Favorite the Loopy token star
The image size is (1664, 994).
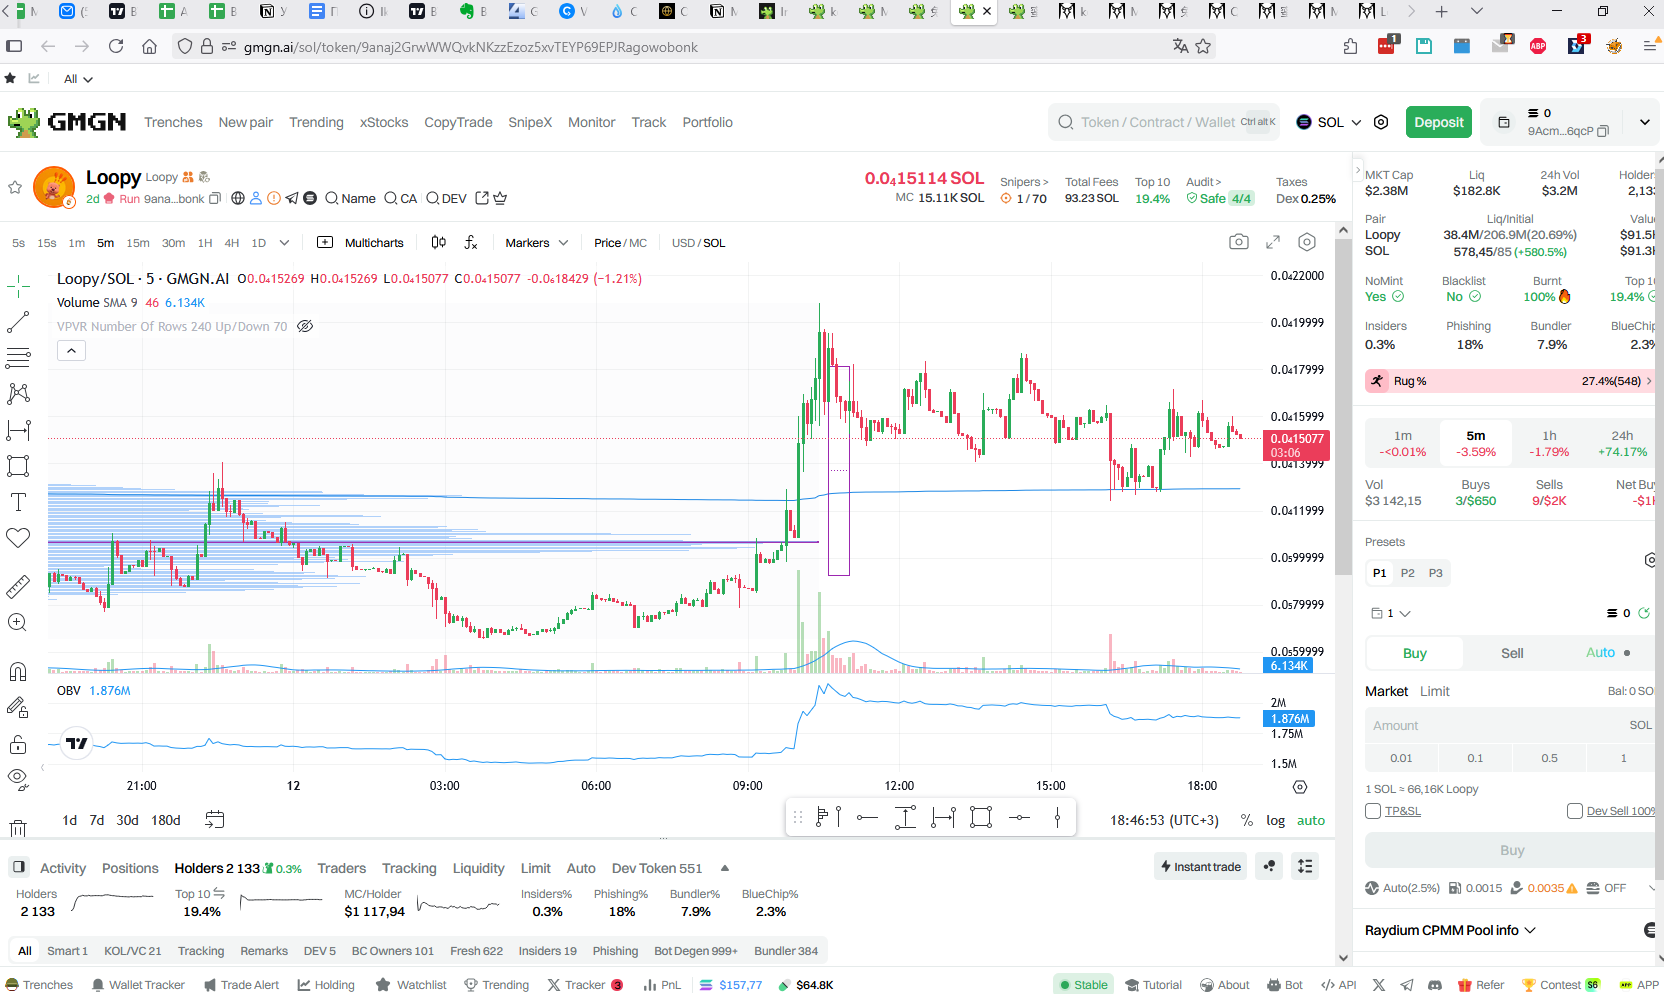15,187
